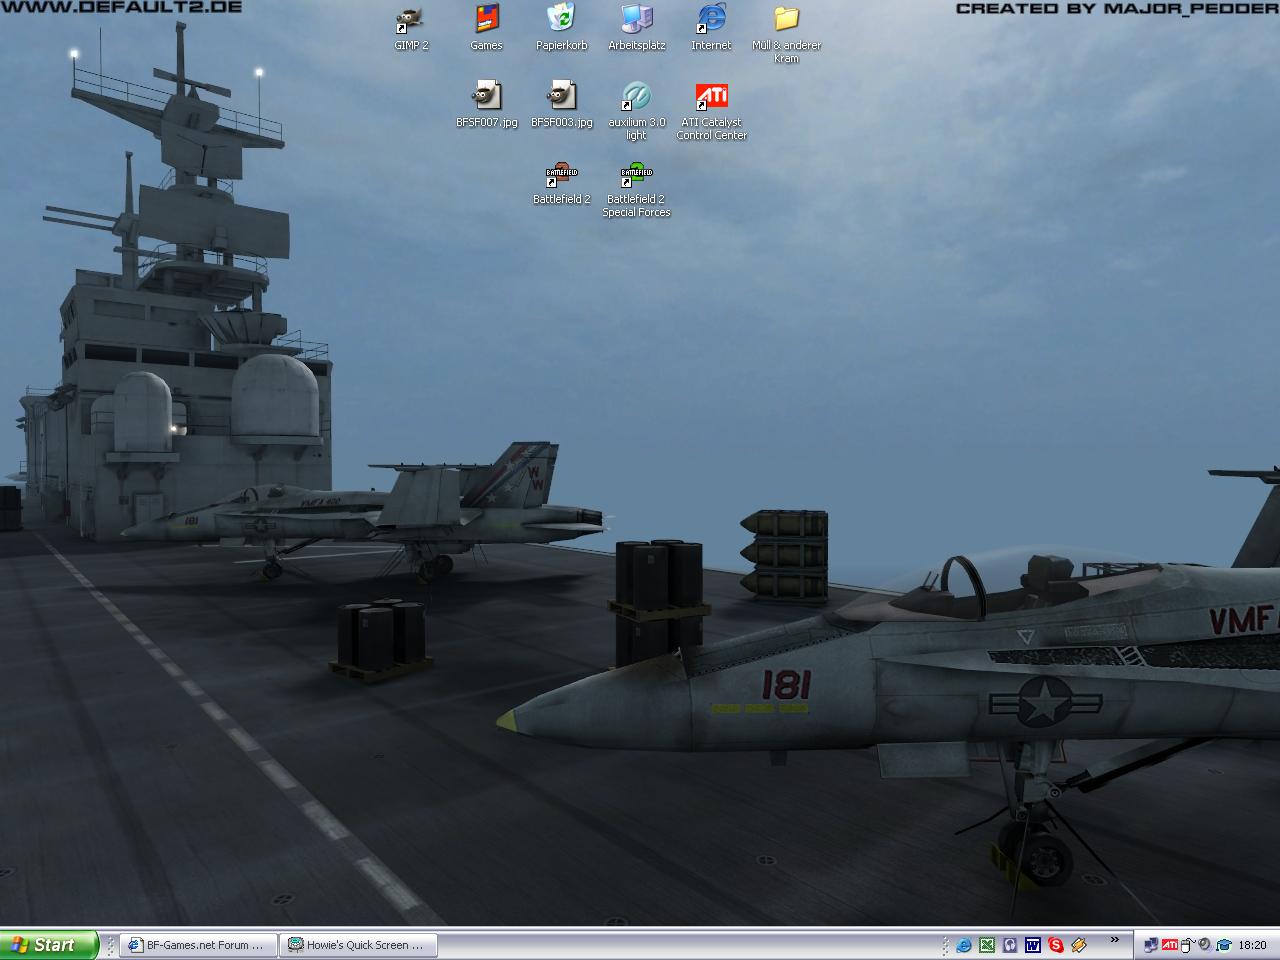Switch to BF-Games.net Forum taskbar window
Image resolution: width=1280 pixels, height=960 pixels.
tap(197, 945)
